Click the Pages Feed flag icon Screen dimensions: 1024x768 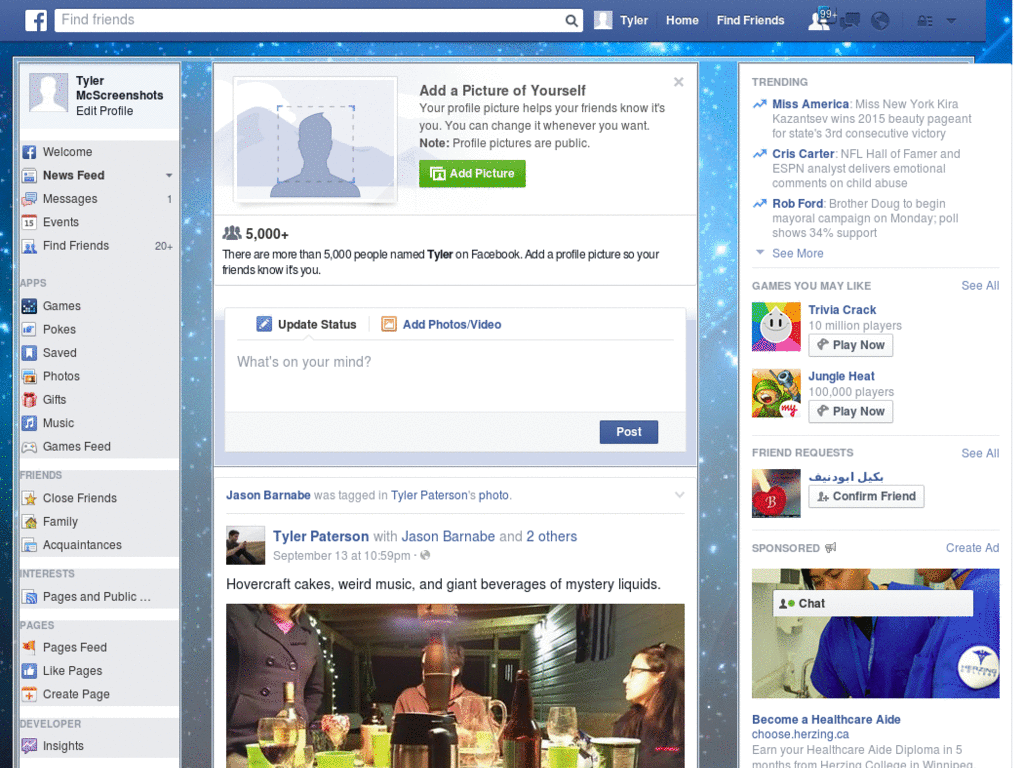tap(29, 648)
